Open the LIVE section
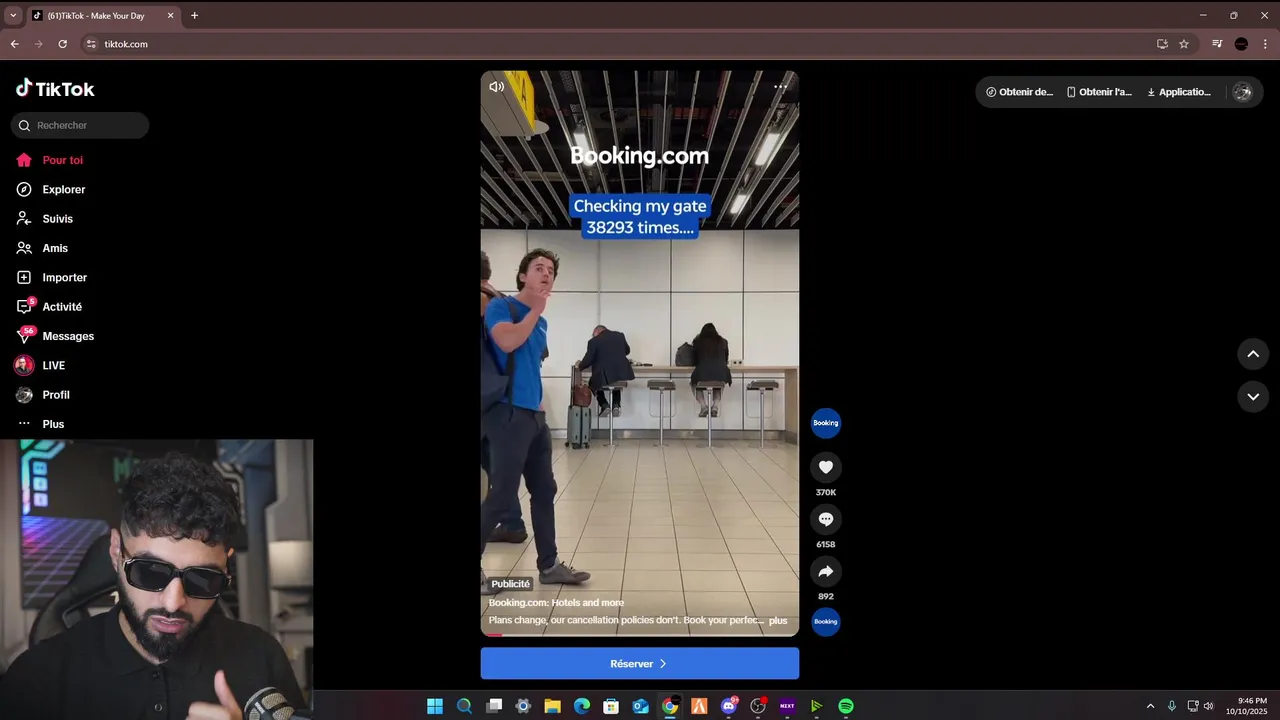Viewport: 1280px width, 720px height. [x=42, y=365]
